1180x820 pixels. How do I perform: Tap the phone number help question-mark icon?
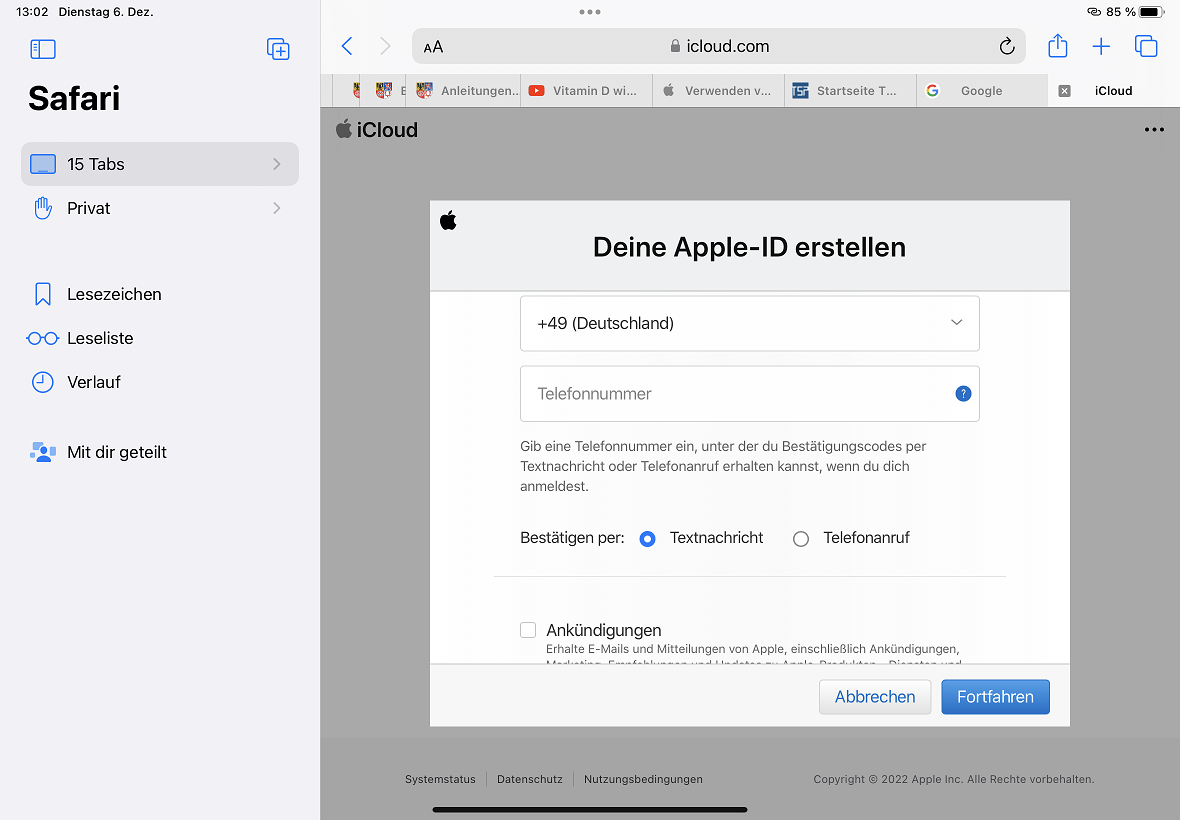coord(963,393)
